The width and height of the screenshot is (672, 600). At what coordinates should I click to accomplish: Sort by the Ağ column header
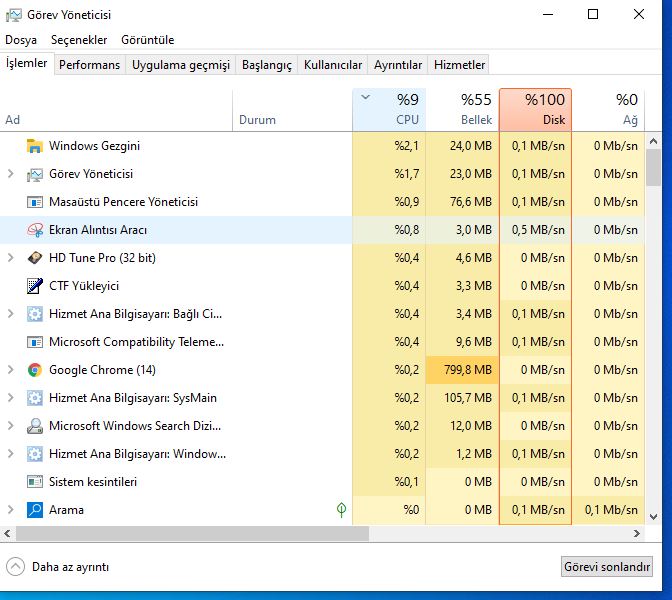609,110
